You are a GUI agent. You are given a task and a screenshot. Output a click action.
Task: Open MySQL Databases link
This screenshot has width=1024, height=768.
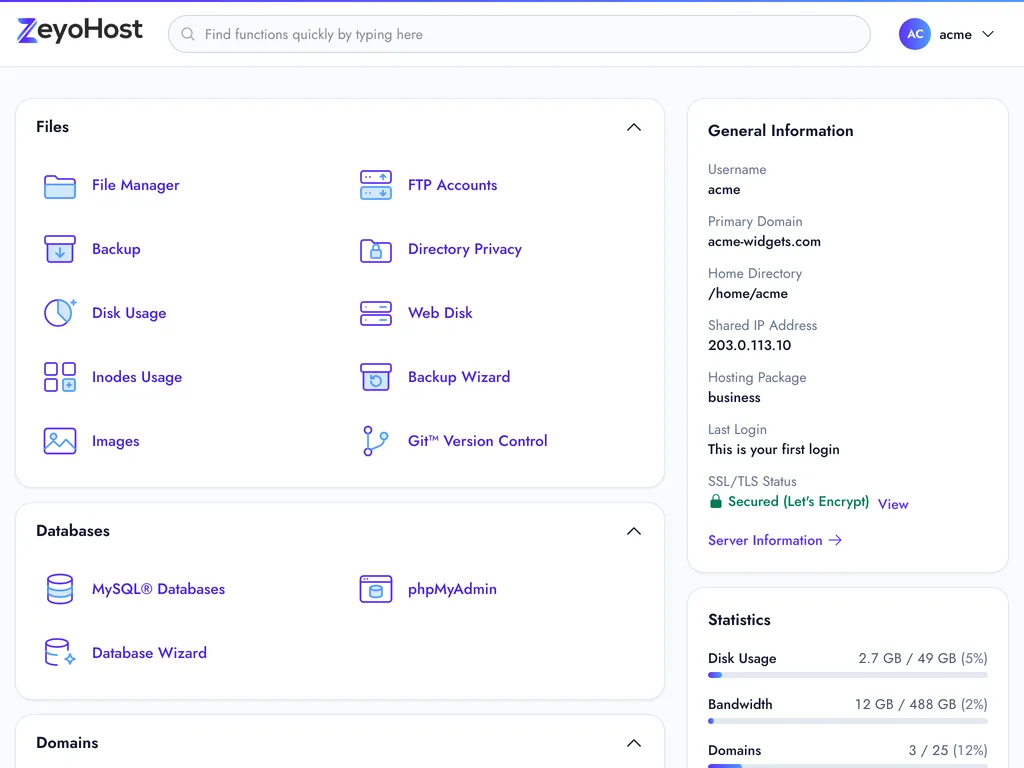pyautogui.click(x=158, y=589)
